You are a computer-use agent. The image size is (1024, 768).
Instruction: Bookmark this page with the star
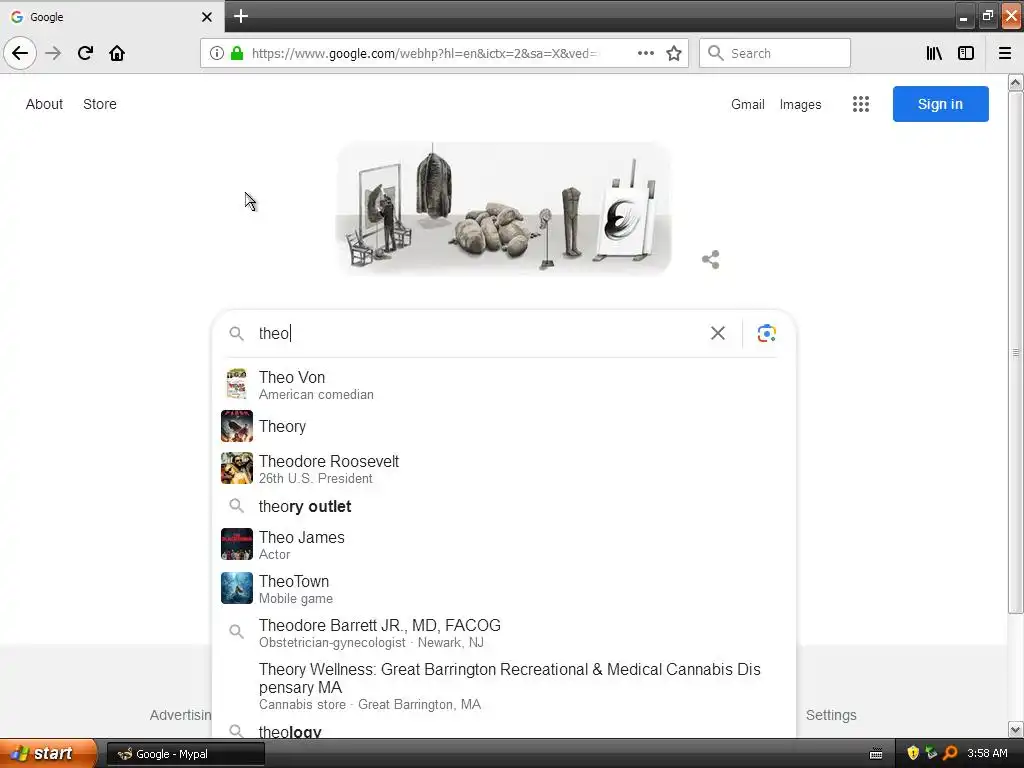pyautogui.click(x=674, y=53)
